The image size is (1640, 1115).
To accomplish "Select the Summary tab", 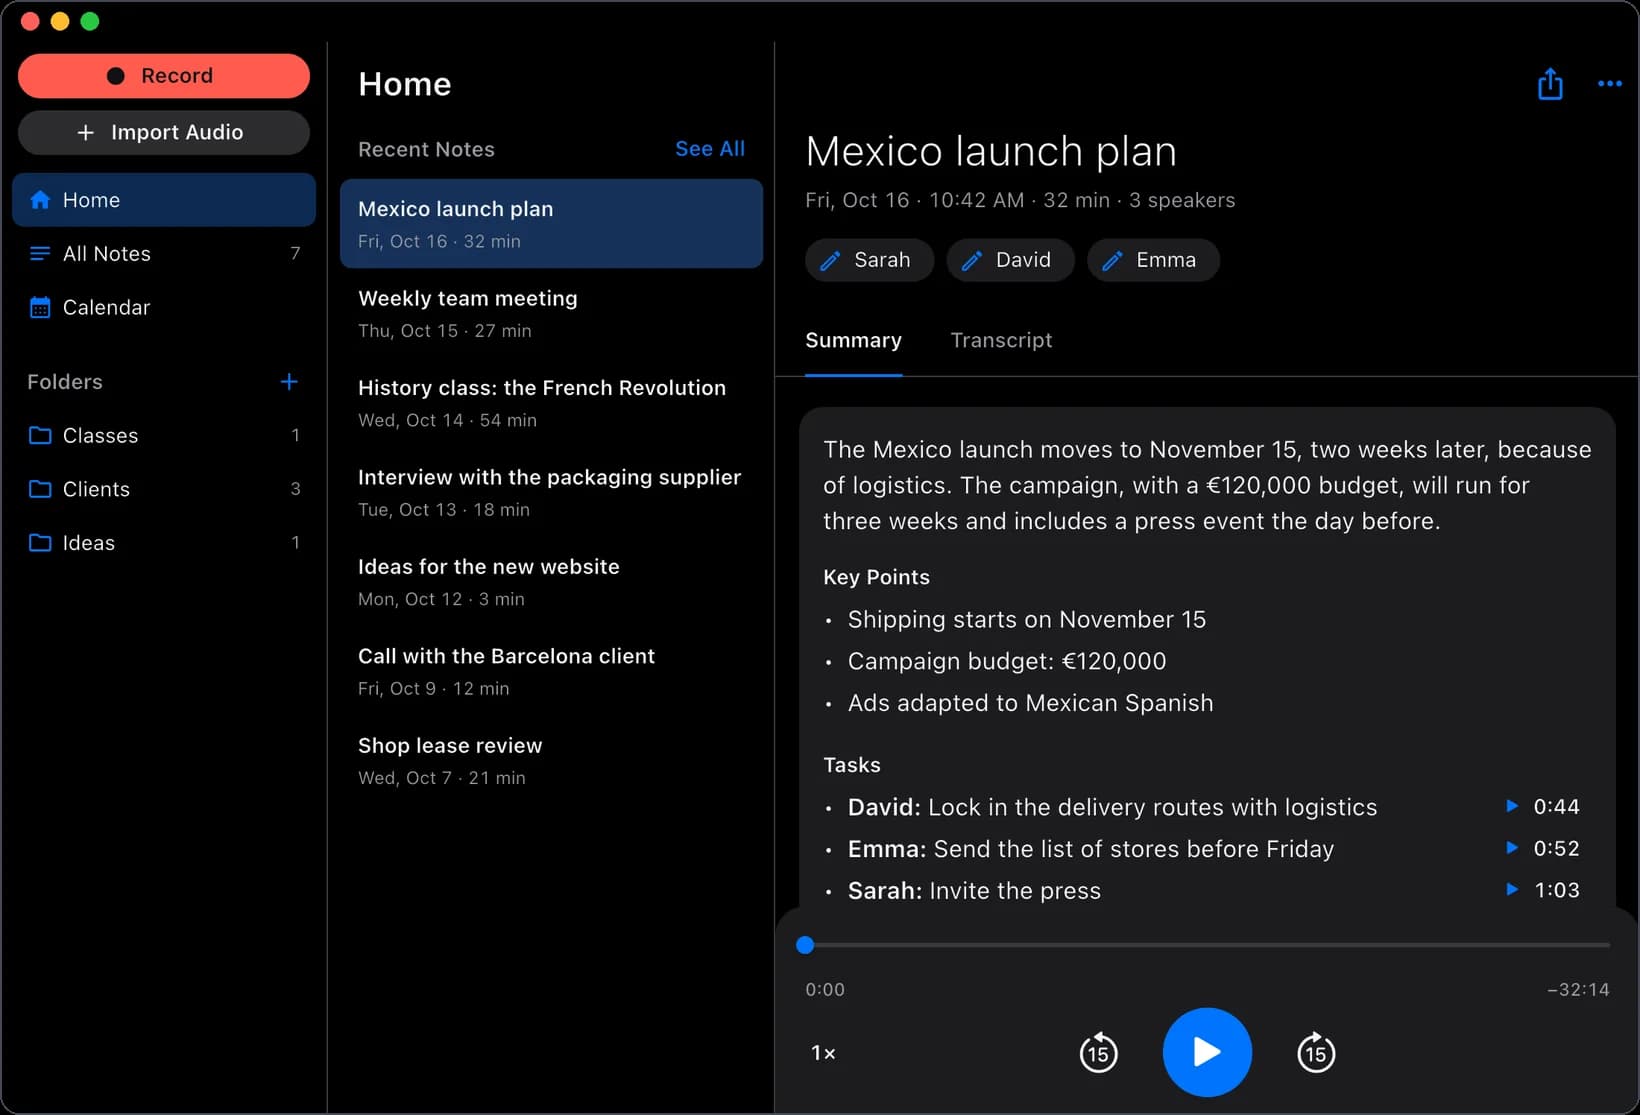I will [x=853, y=340].
